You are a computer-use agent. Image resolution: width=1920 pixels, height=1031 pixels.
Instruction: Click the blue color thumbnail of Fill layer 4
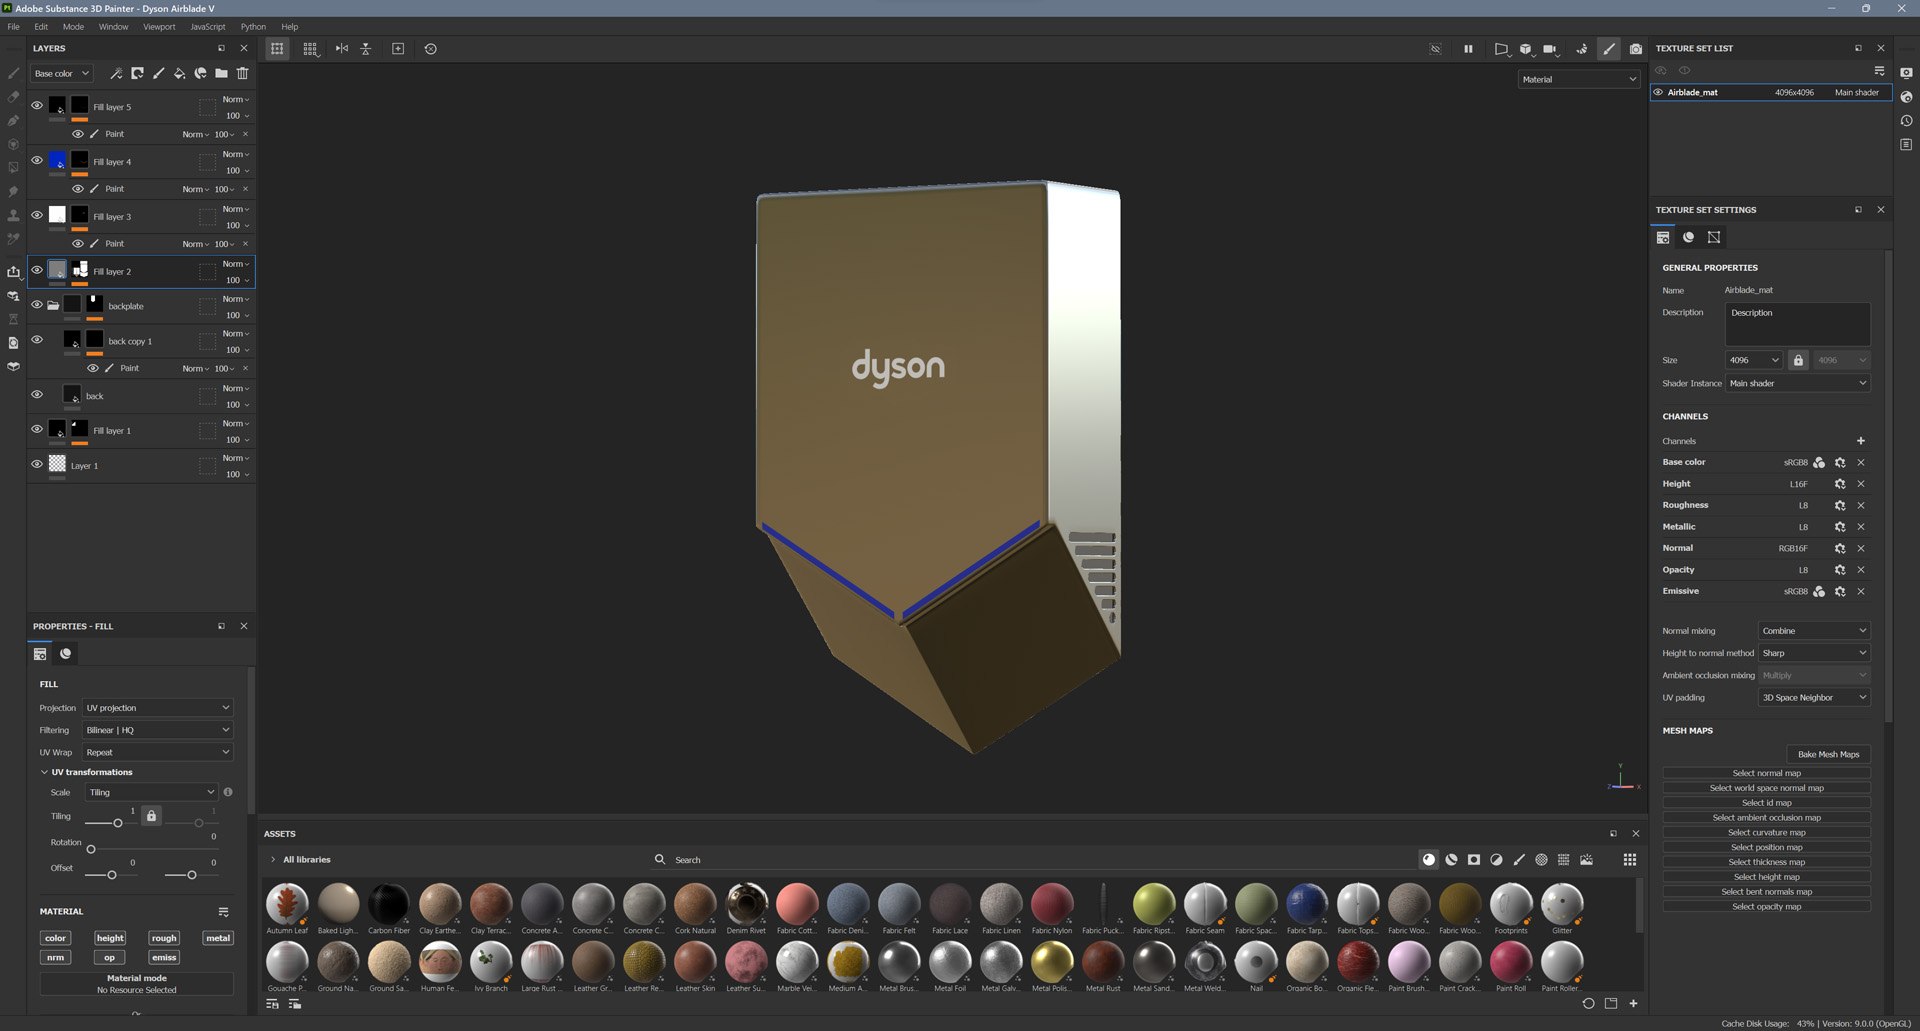[57, 160]
